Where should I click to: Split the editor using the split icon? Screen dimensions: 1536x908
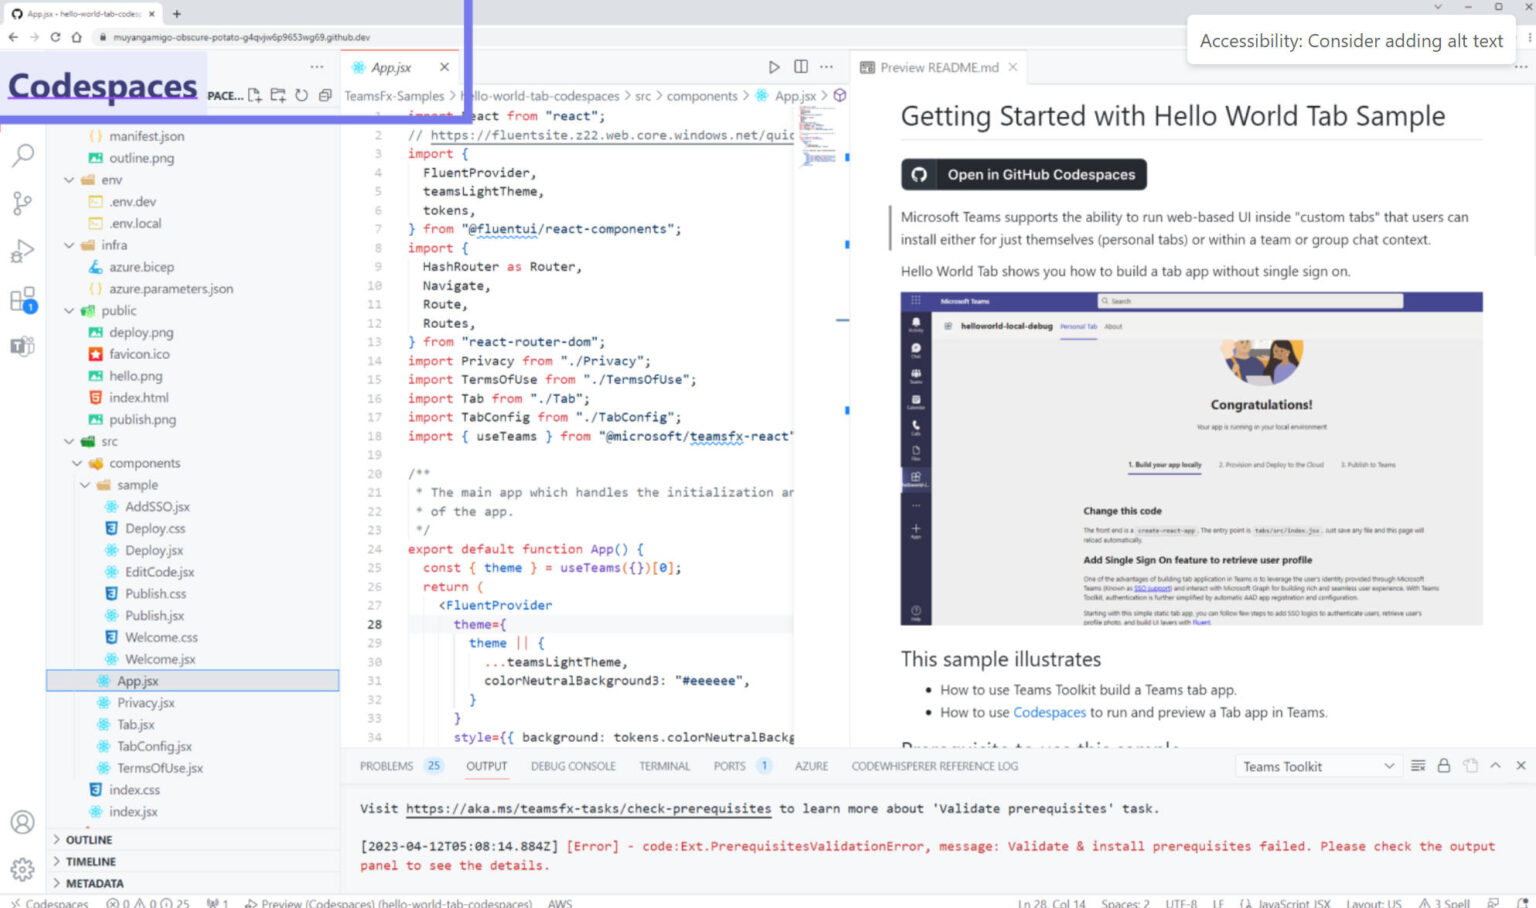click(800, 66)
